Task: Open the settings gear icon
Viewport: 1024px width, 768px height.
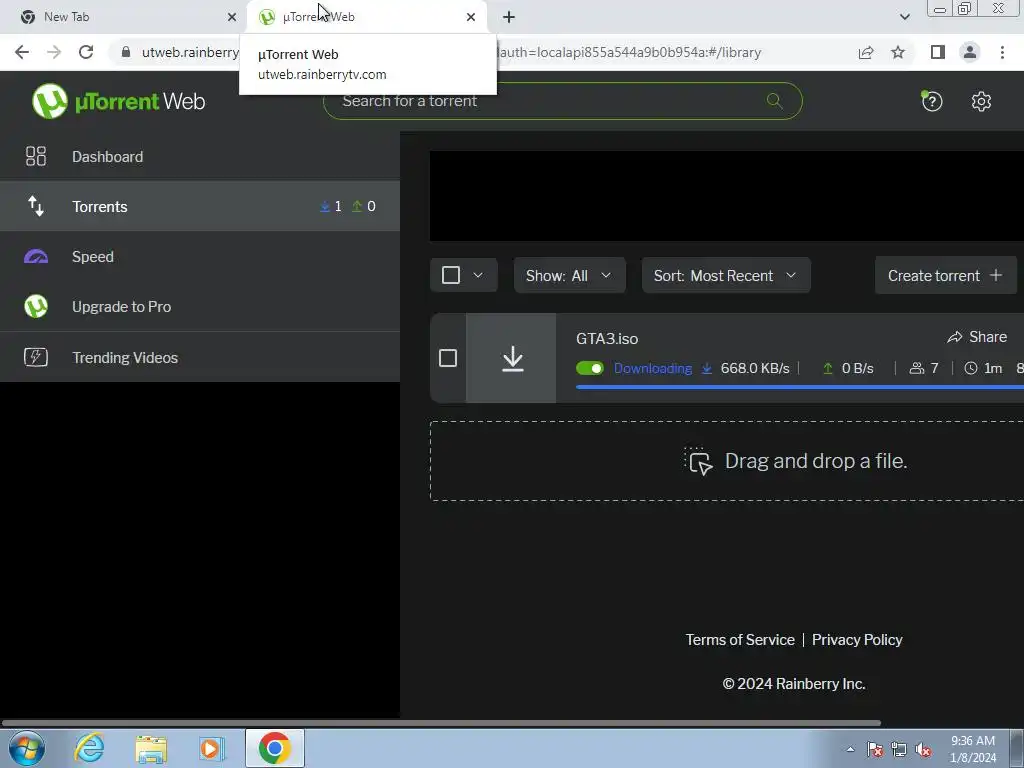Action: (981, 101)
